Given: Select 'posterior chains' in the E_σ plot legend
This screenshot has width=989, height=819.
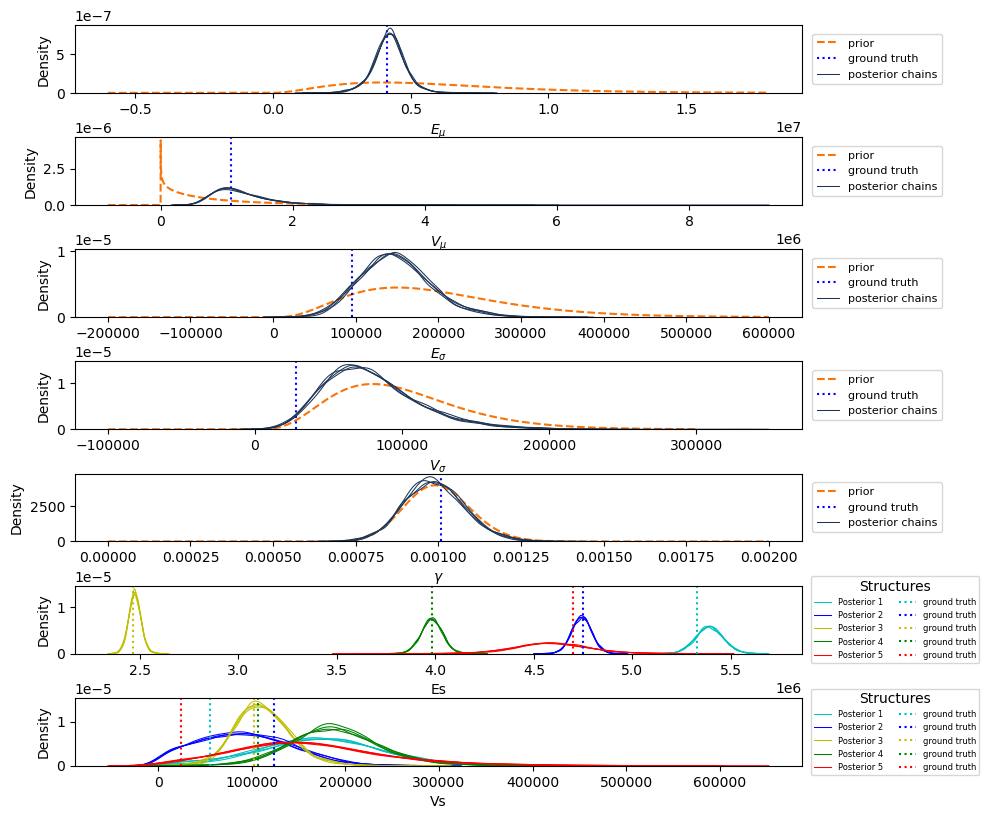Looking at the screenshot, I should (892, 298).
